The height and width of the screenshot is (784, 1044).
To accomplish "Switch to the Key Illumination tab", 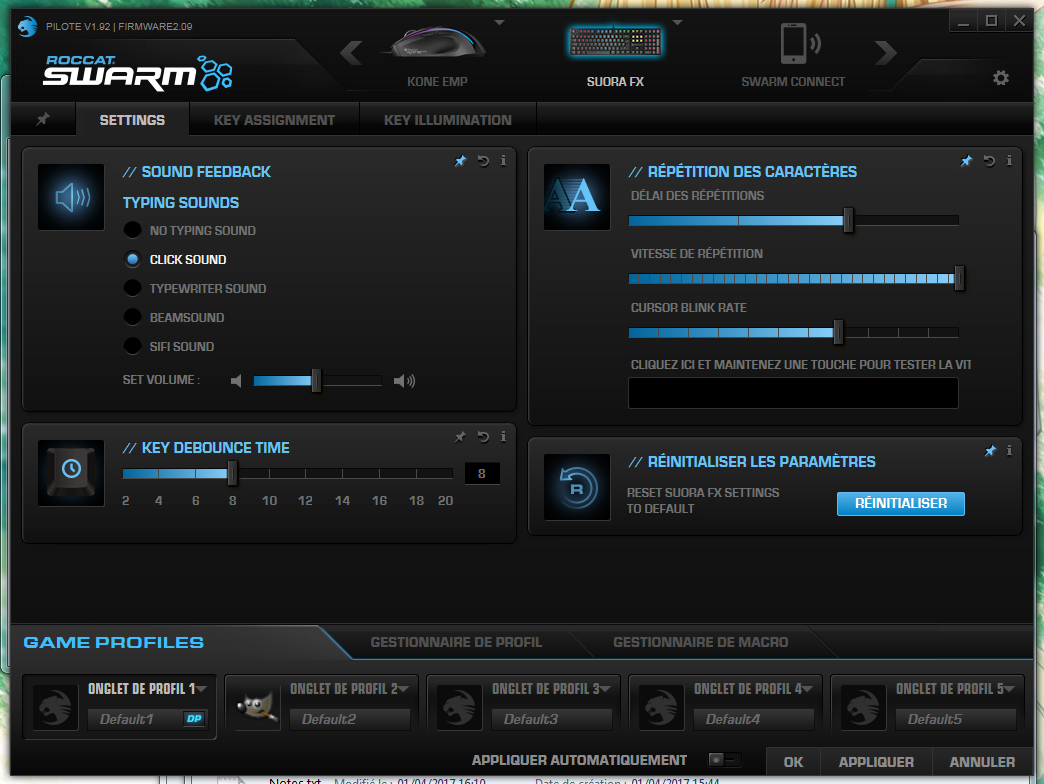I will pyautogui.click(x=447, y=120).
